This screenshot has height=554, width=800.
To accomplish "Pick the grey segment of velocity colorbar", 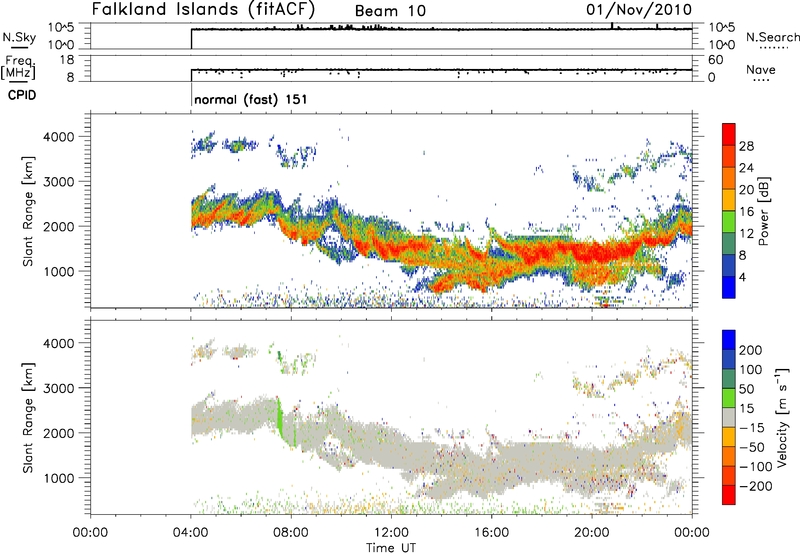I will point(729,418).
